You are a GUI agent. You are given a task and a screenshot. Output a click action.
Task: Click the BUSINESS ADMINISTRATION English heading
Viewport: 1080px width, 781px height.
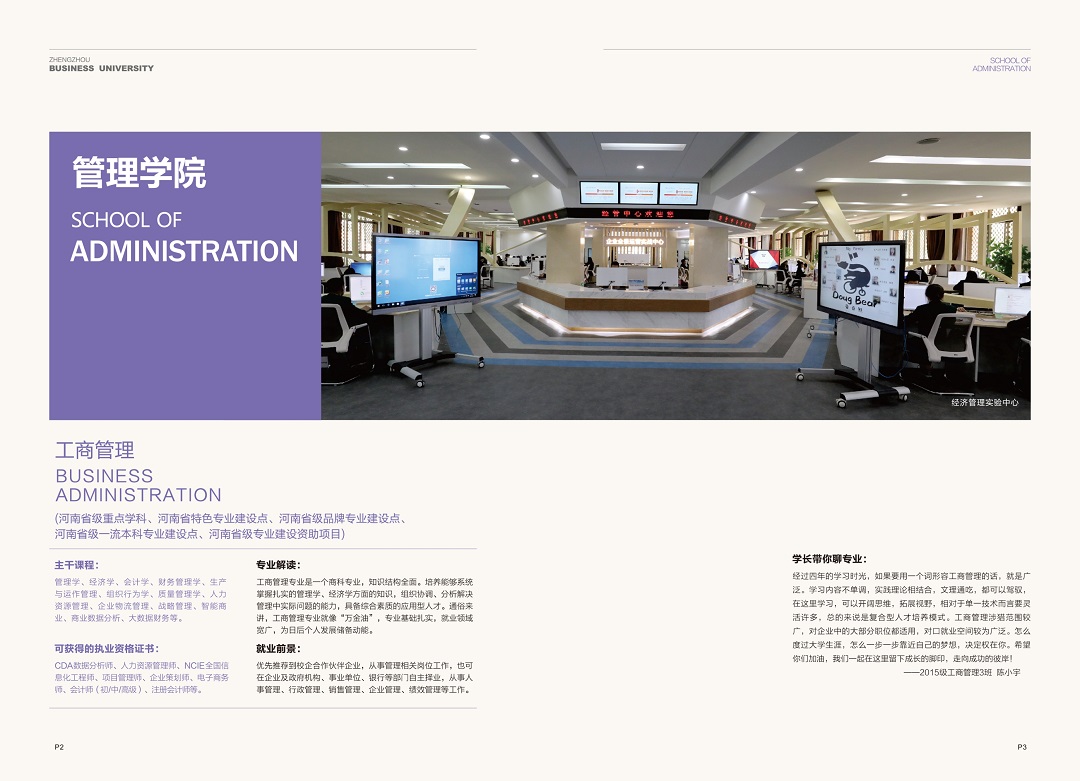[138, 486]
